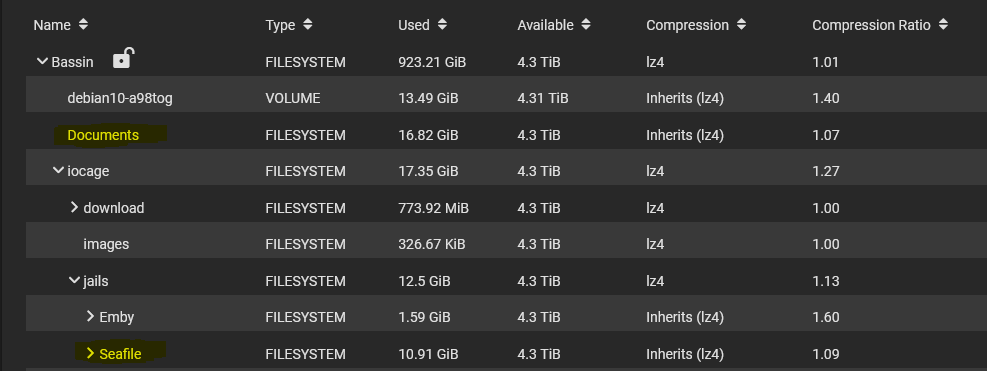987x371 pixels.
Task: Expand the highlighted Seafile dataset
Action: (x=90, y=353)
